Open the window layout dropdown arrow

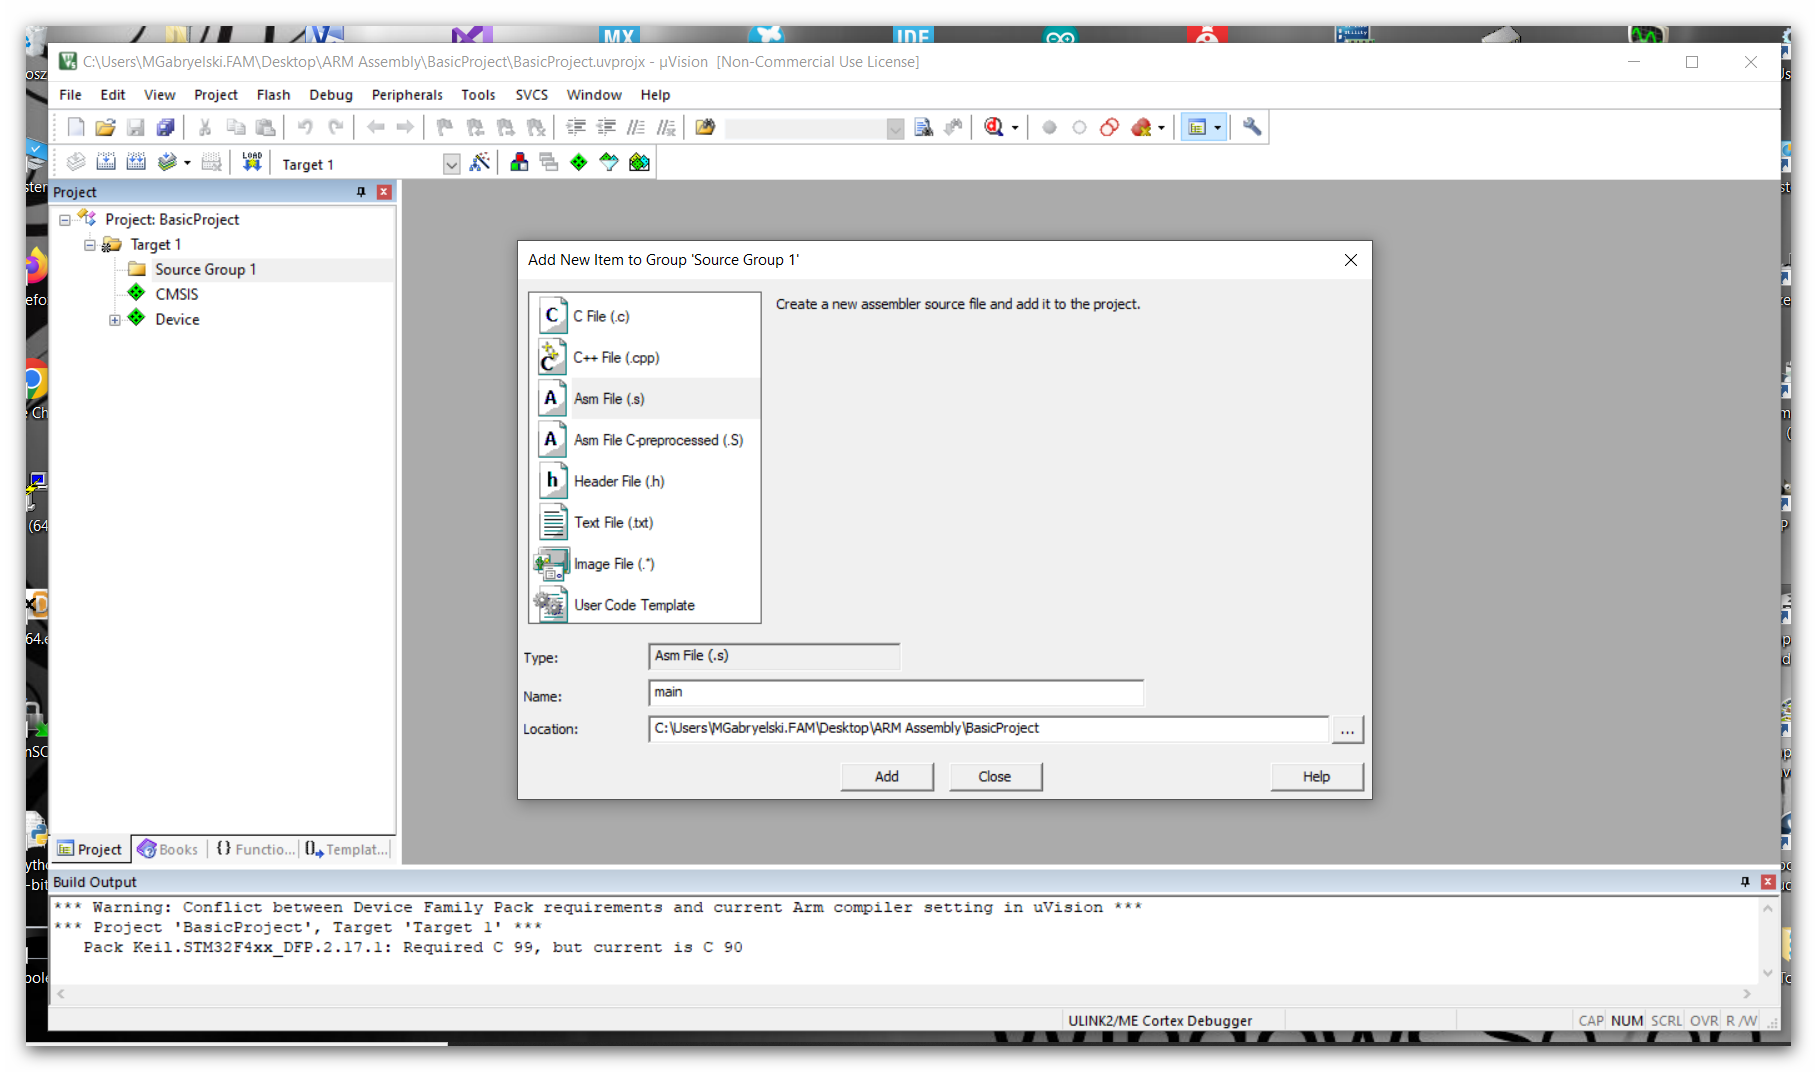1217,128
